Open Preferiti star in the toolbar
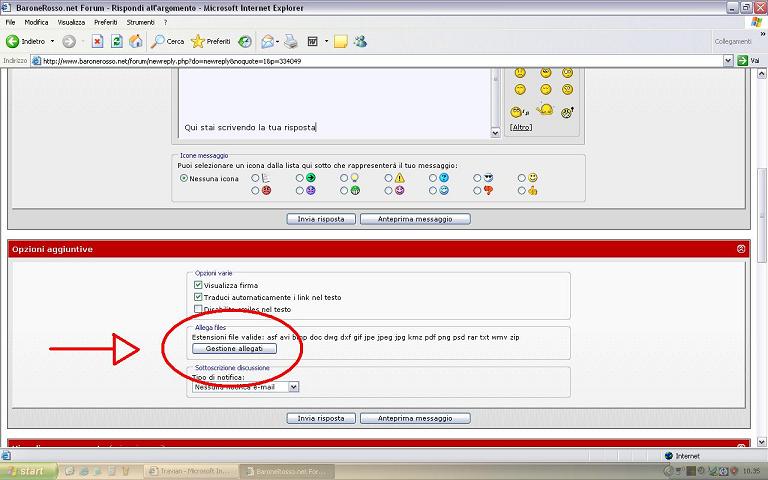Image resolution: width=768 pixels, height=480 pixels. 198,42
